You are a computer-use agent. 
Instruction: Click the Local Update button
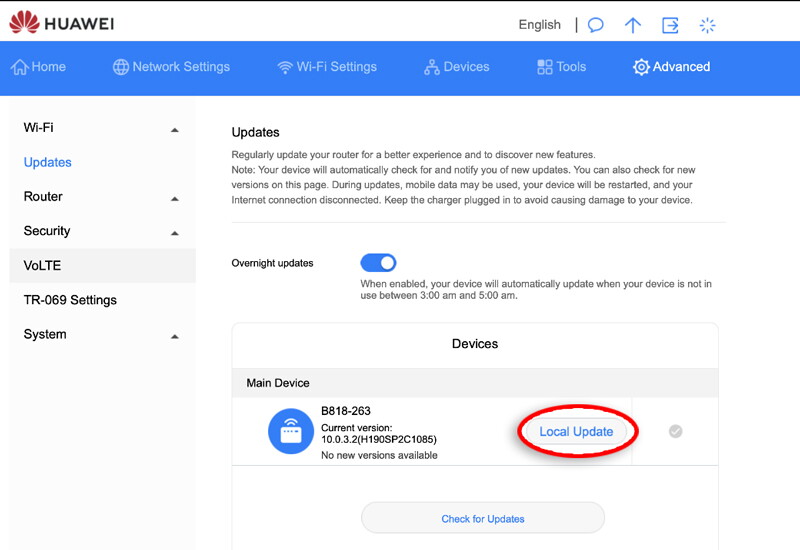[576, 432]
